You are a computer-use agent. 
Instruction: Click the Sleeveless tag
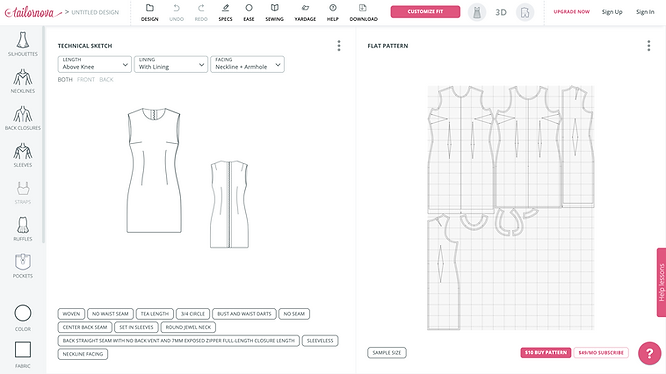coord(320,340)
